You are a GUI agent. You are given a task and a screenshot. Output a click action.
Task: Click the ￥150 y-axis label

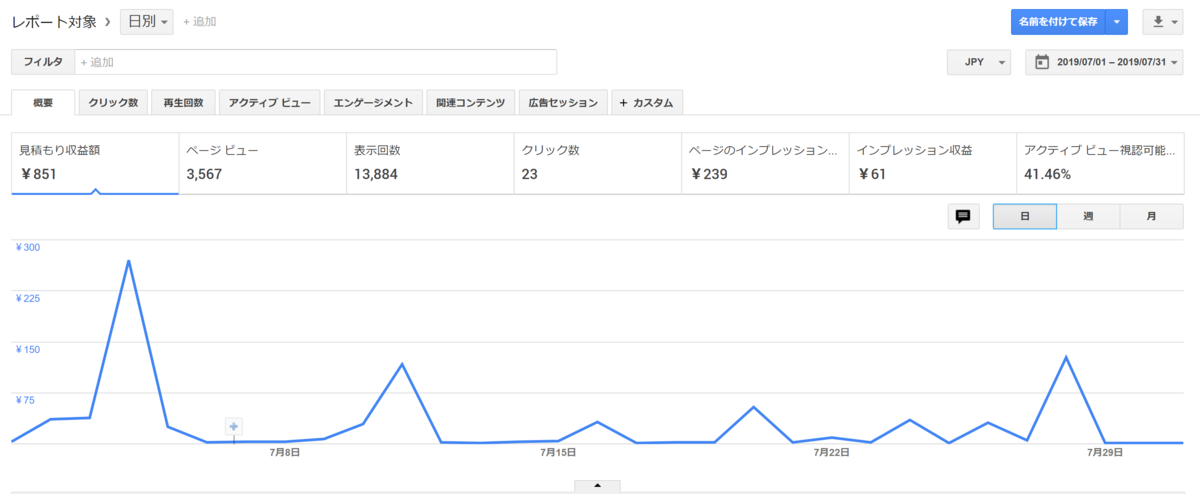pyautogui.click(x=27, y=349)
